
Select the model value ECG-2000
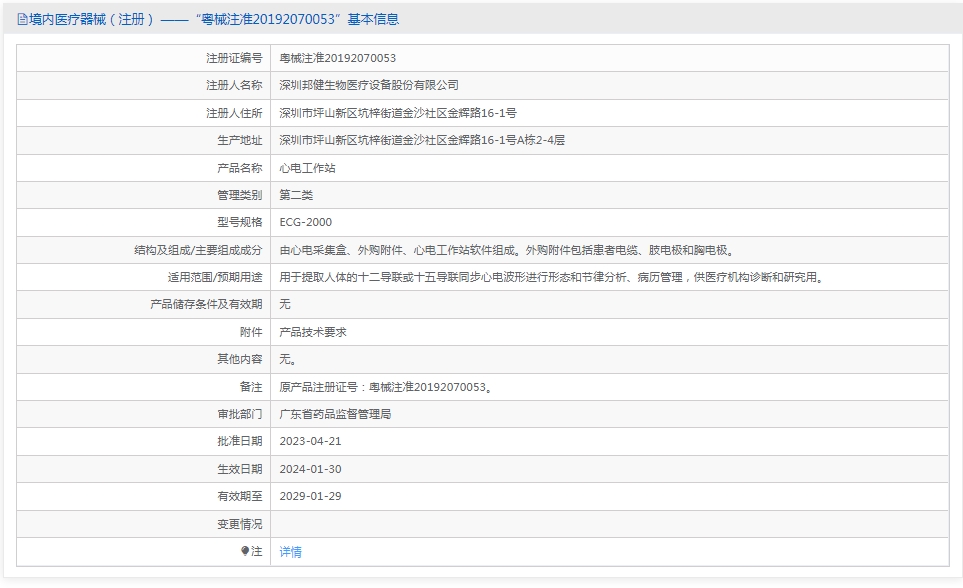point(306,222)
